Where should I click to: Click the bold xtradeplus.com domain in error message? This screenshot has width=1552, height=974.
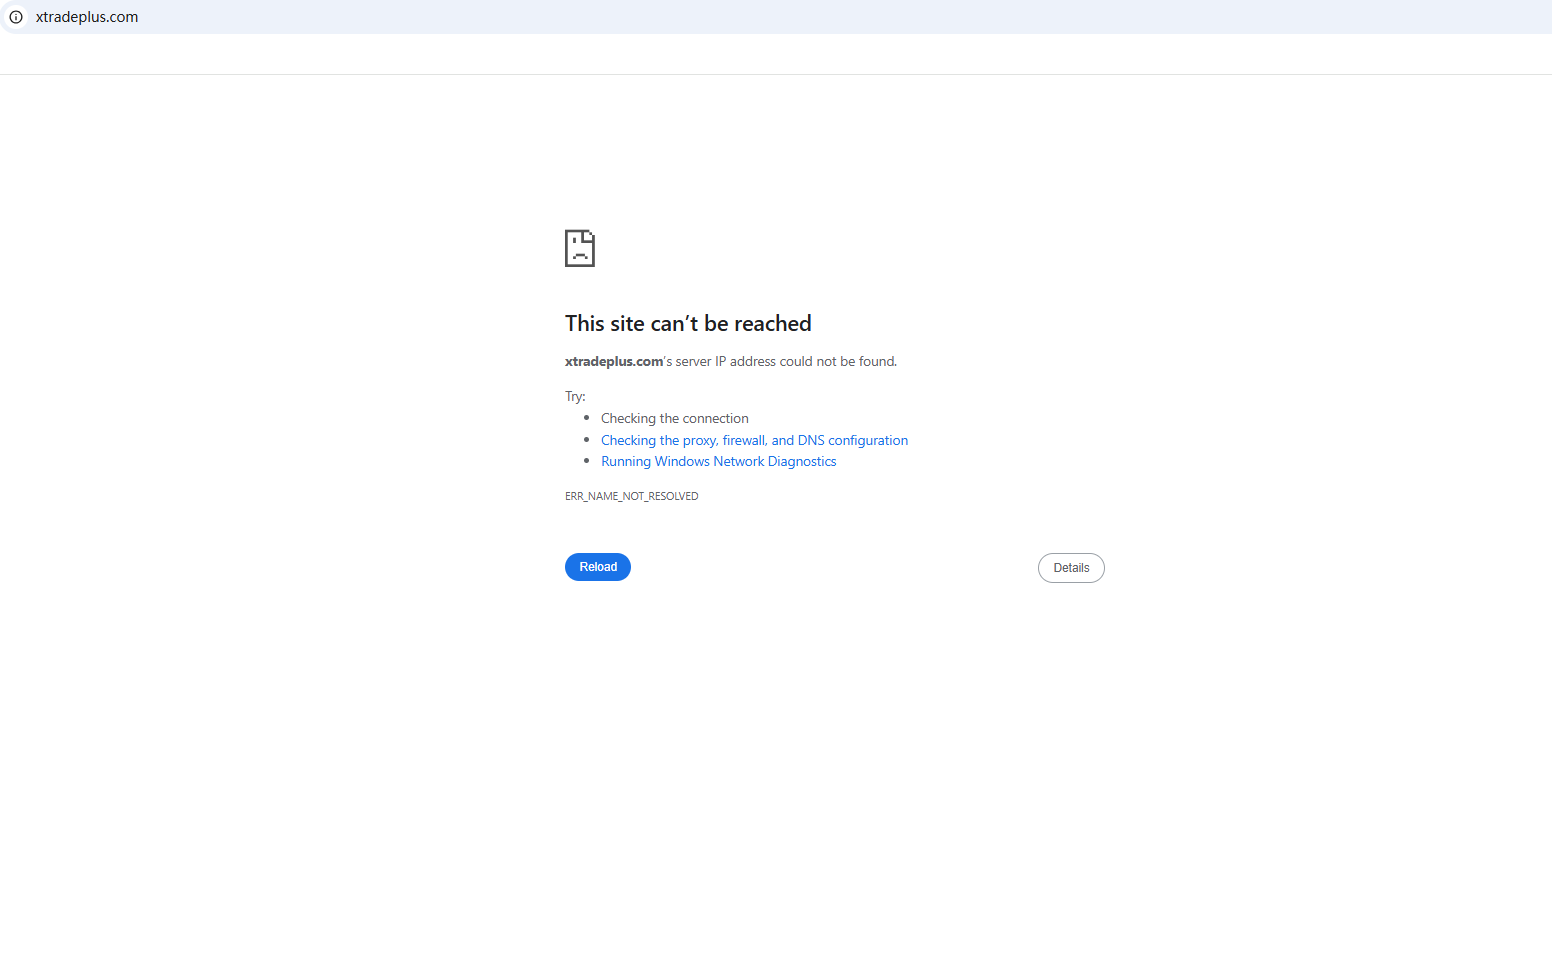pos(613,361)
